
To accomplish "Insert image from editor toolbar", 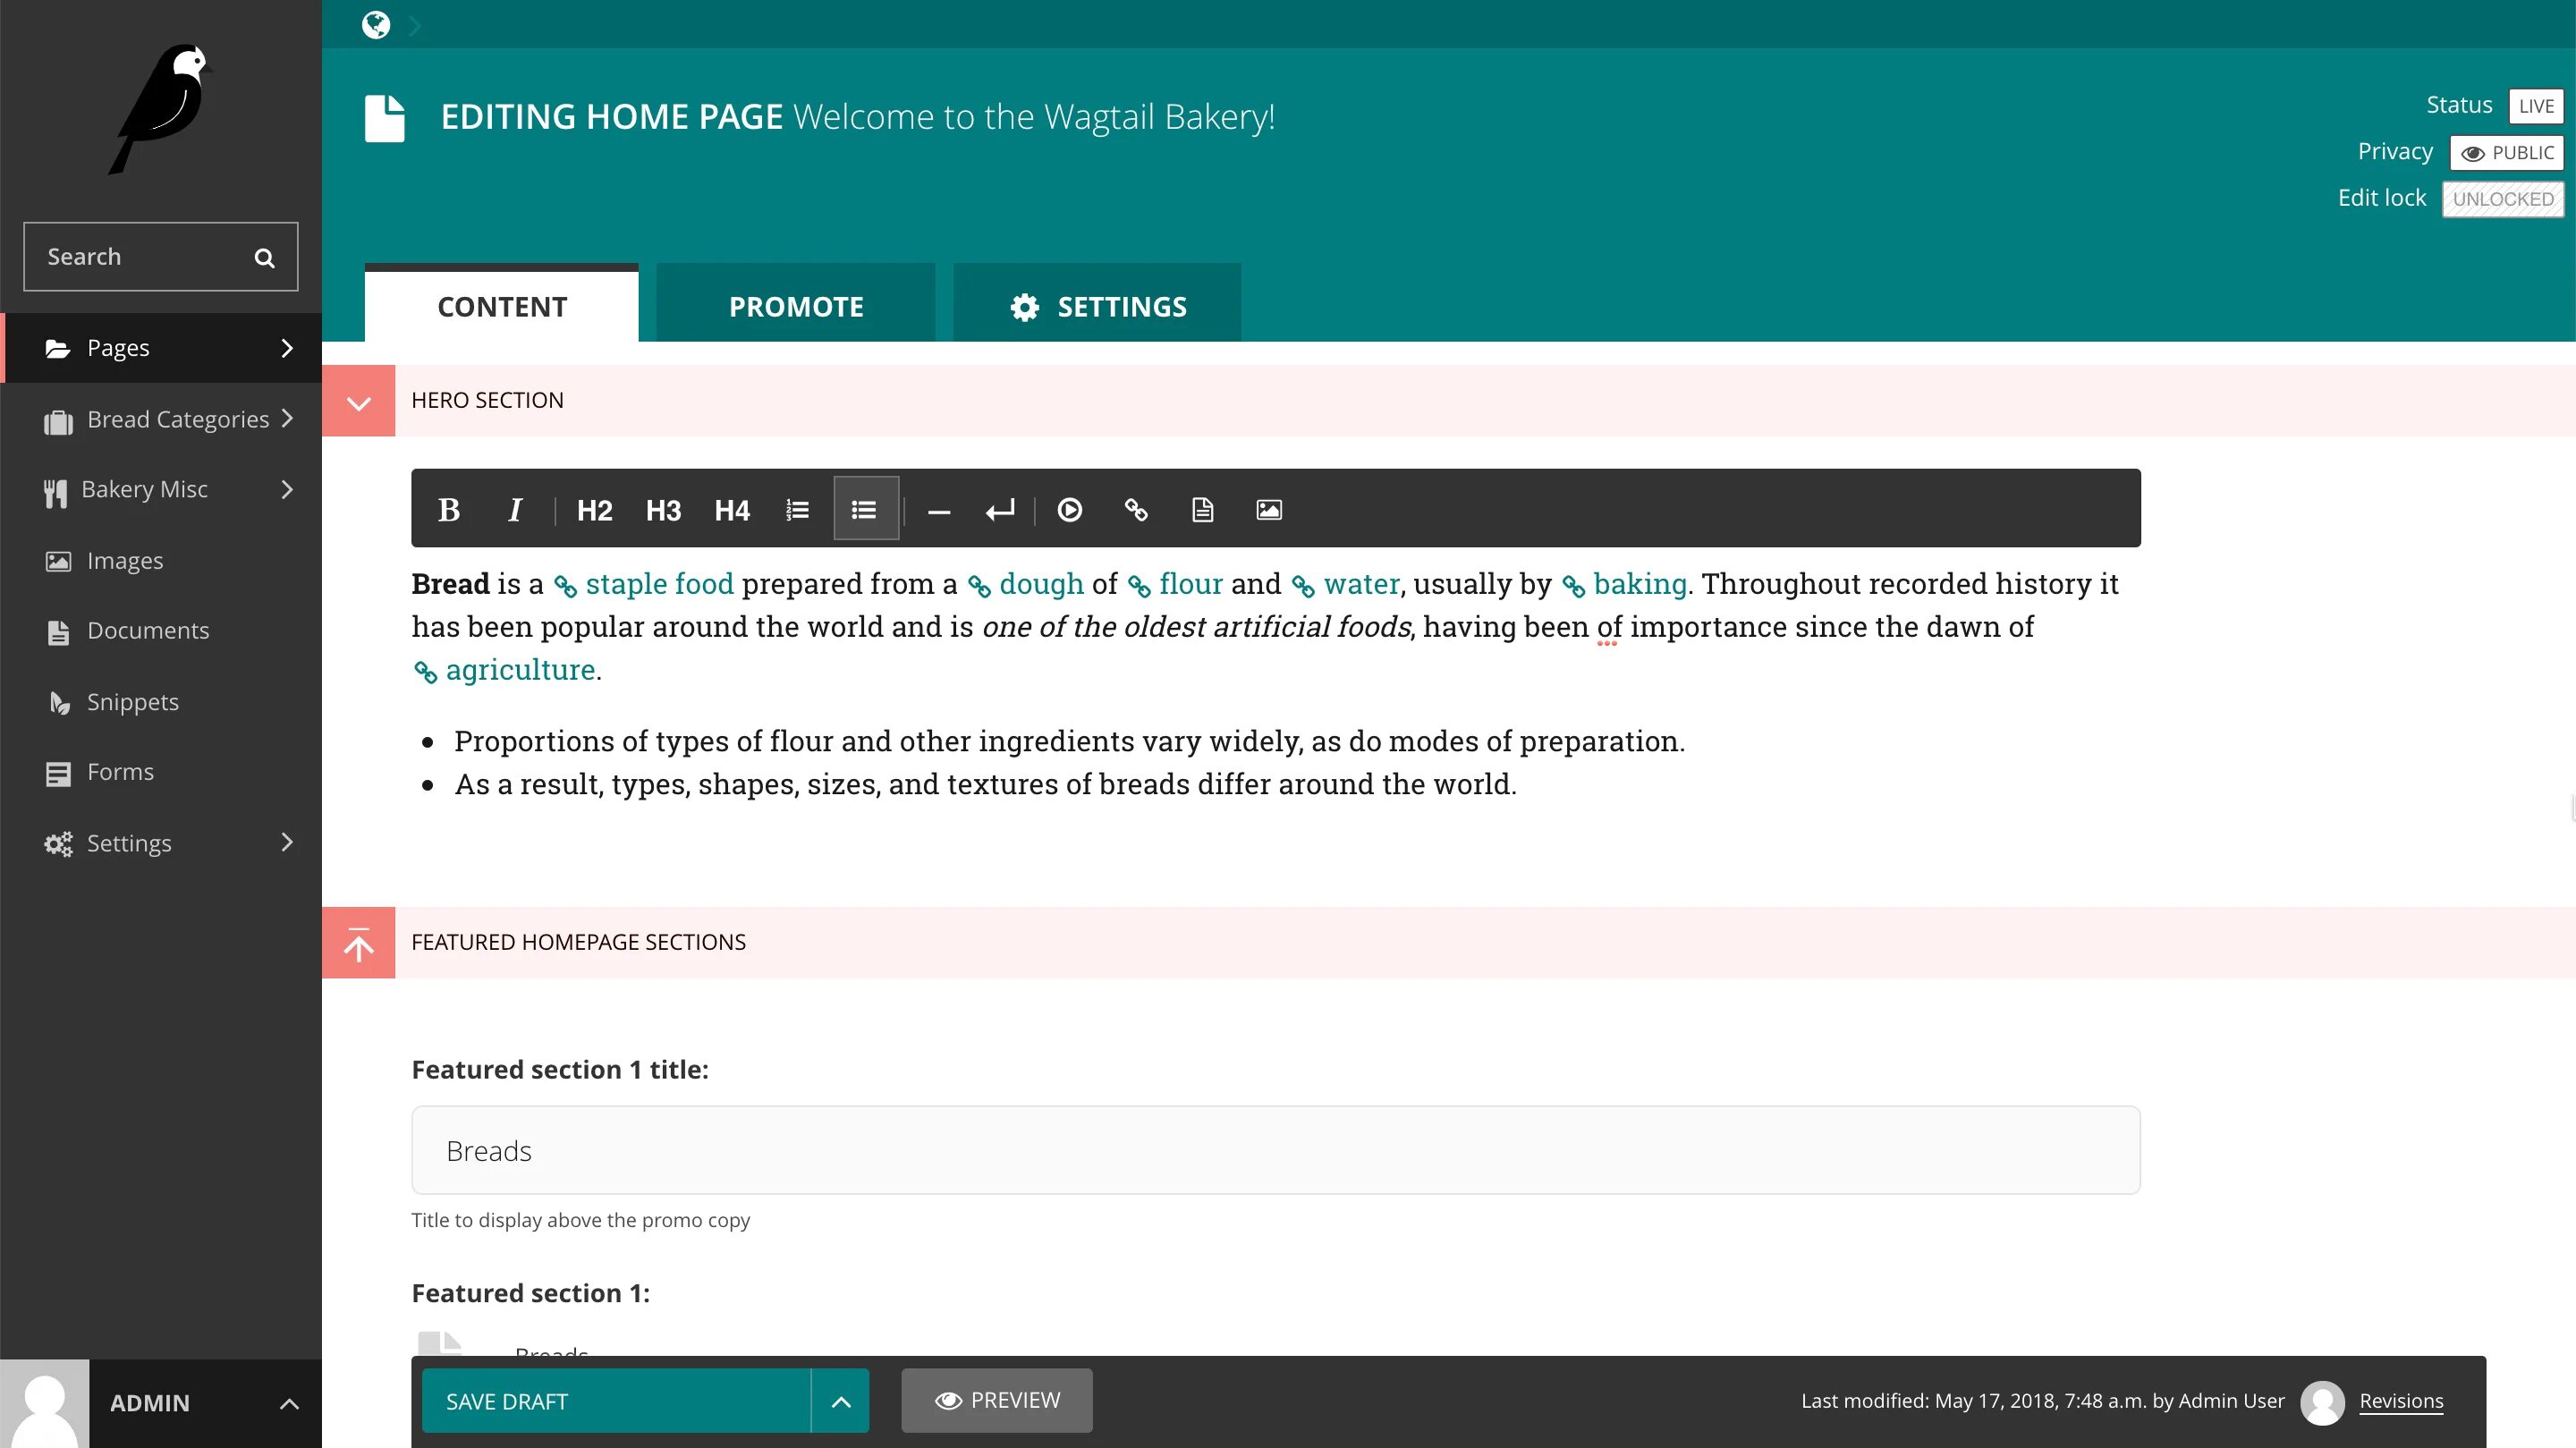I will pyautogui.click(x=1268, y=510).
